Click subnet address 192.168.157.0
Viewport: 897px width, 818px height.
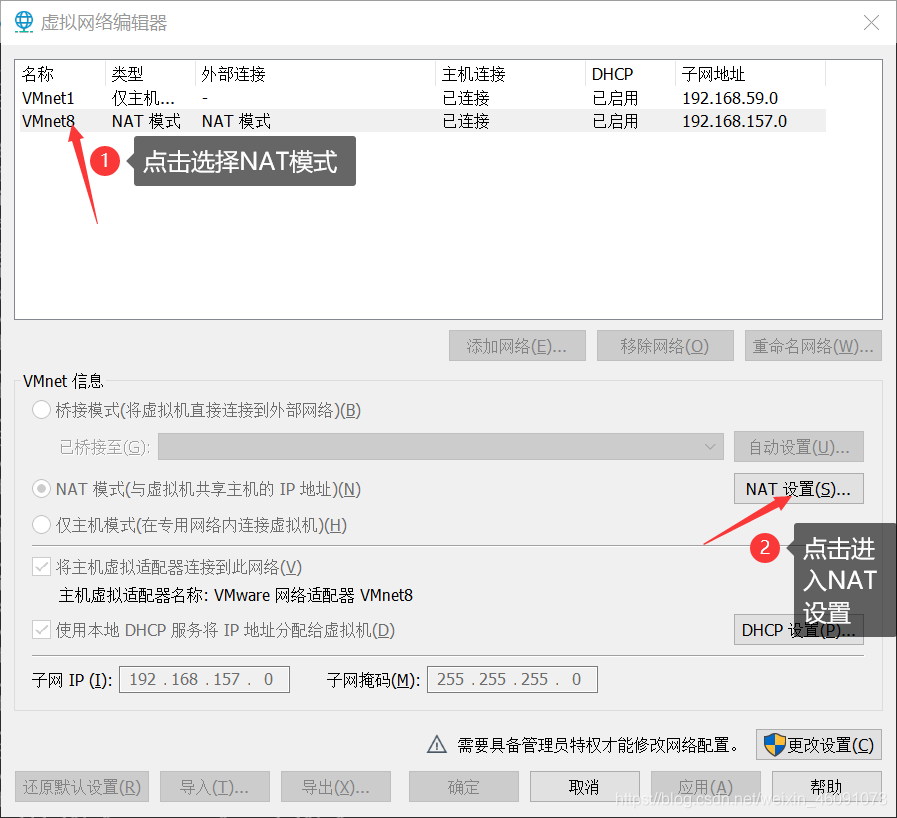click(x=735, y=121)
